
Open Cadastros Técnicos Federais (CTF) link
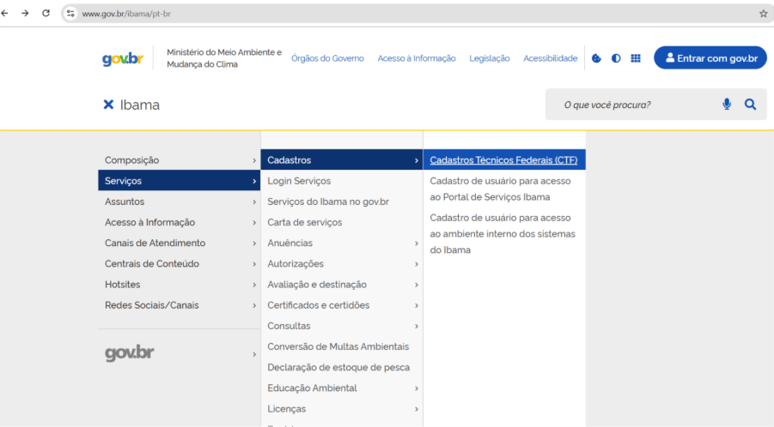click(503, 160)
